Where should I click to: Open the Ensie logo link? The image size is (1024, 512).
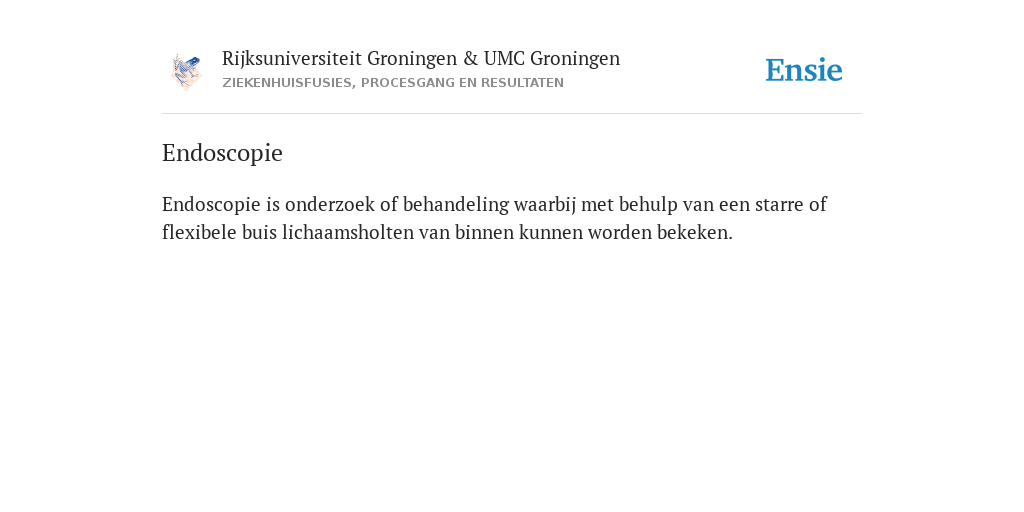pos(804,70)
